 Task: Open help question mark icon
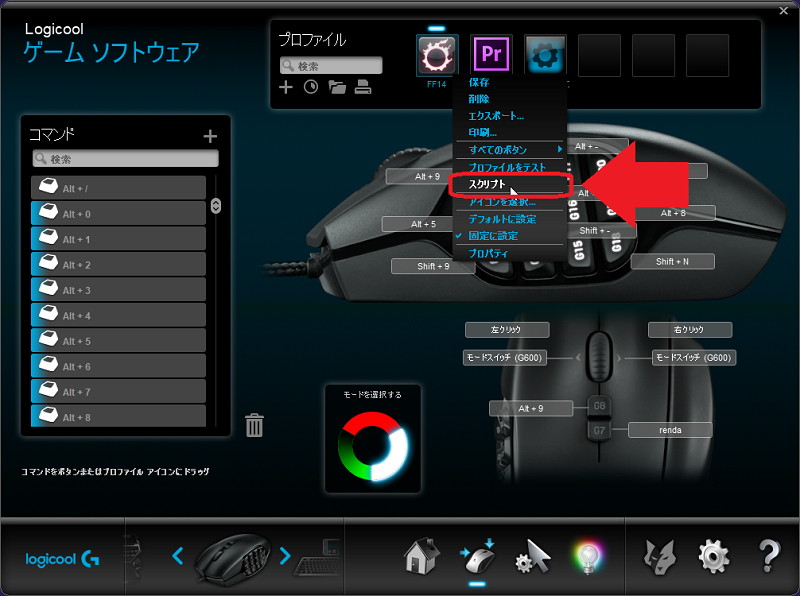(769, 555)
